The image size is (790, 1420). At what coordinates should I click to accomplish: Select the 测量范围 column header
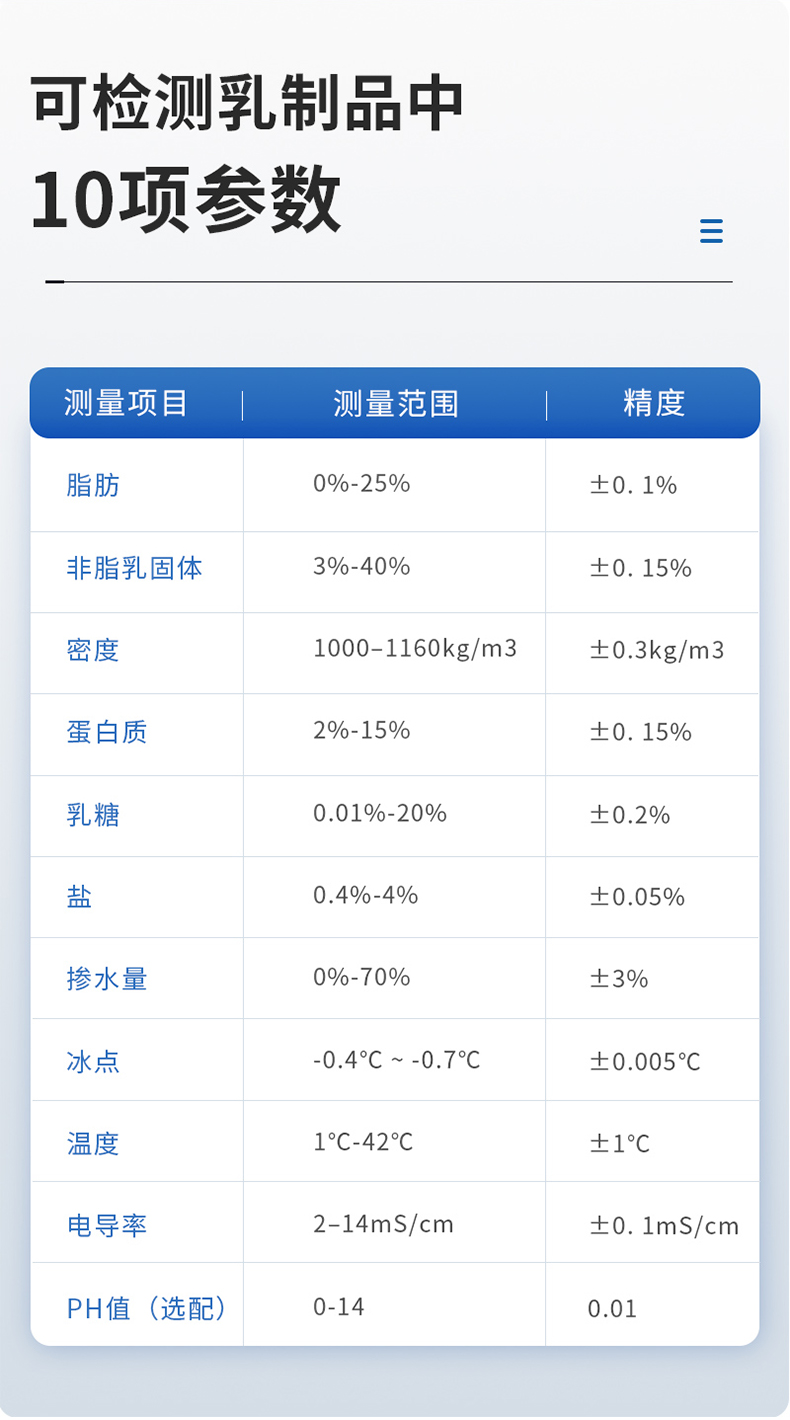(x=395, y=403)
